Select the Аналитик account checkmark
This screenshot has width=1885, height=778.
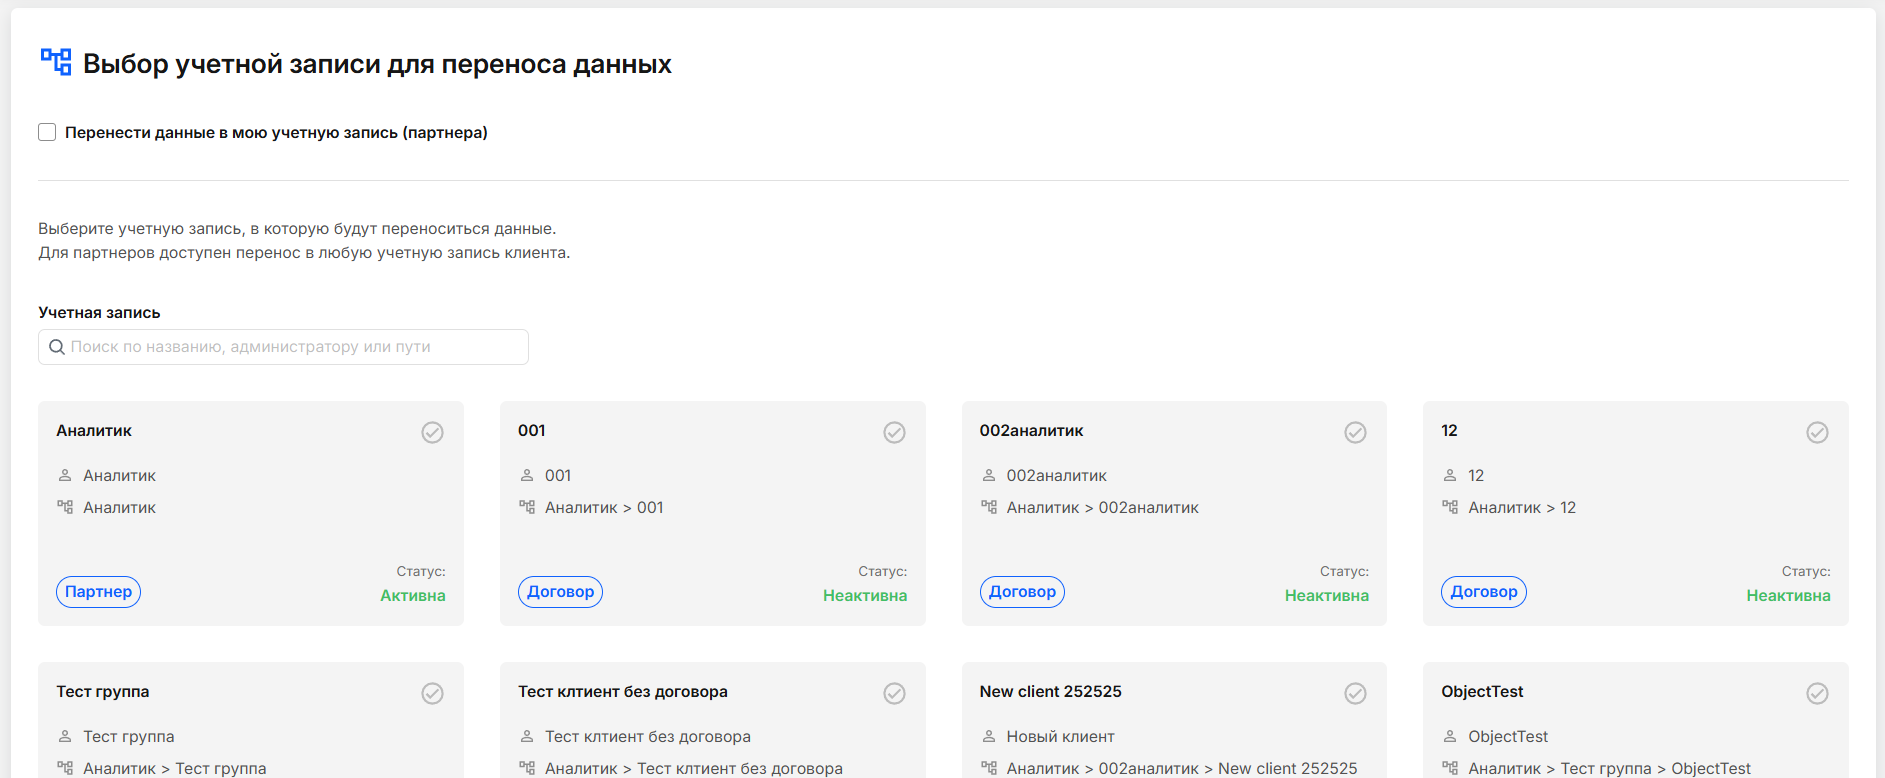[x=432, y=432]
